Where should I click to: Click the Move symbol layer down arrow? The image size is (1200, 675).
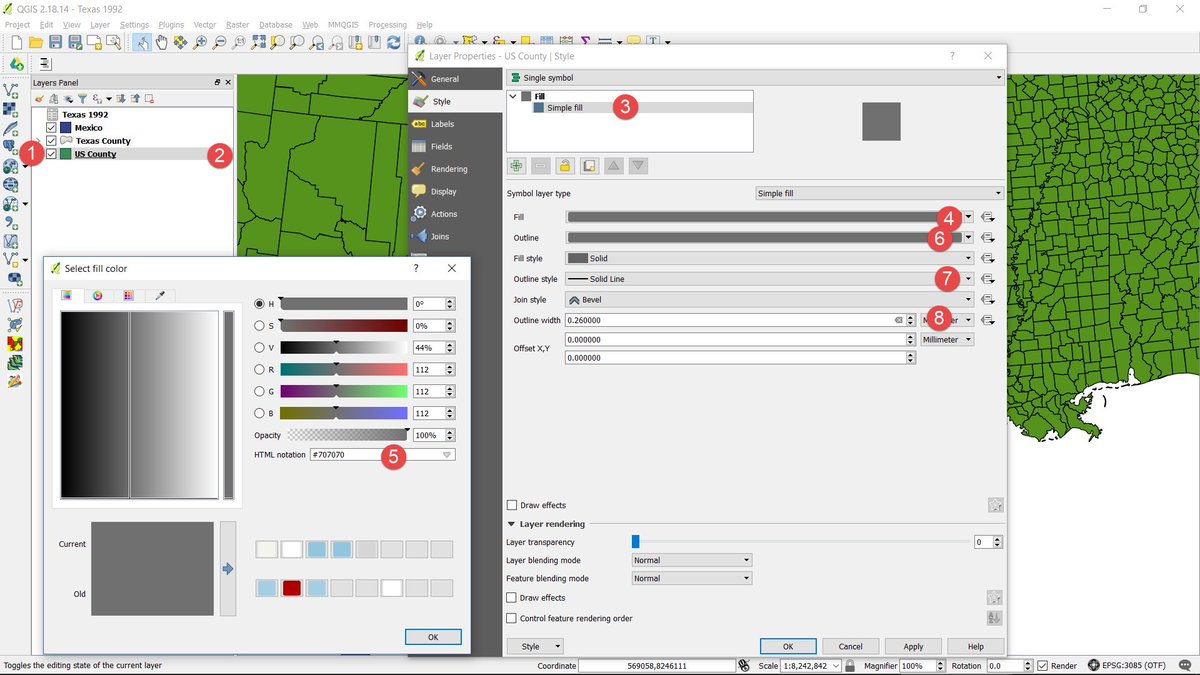[x=638, y=165]
